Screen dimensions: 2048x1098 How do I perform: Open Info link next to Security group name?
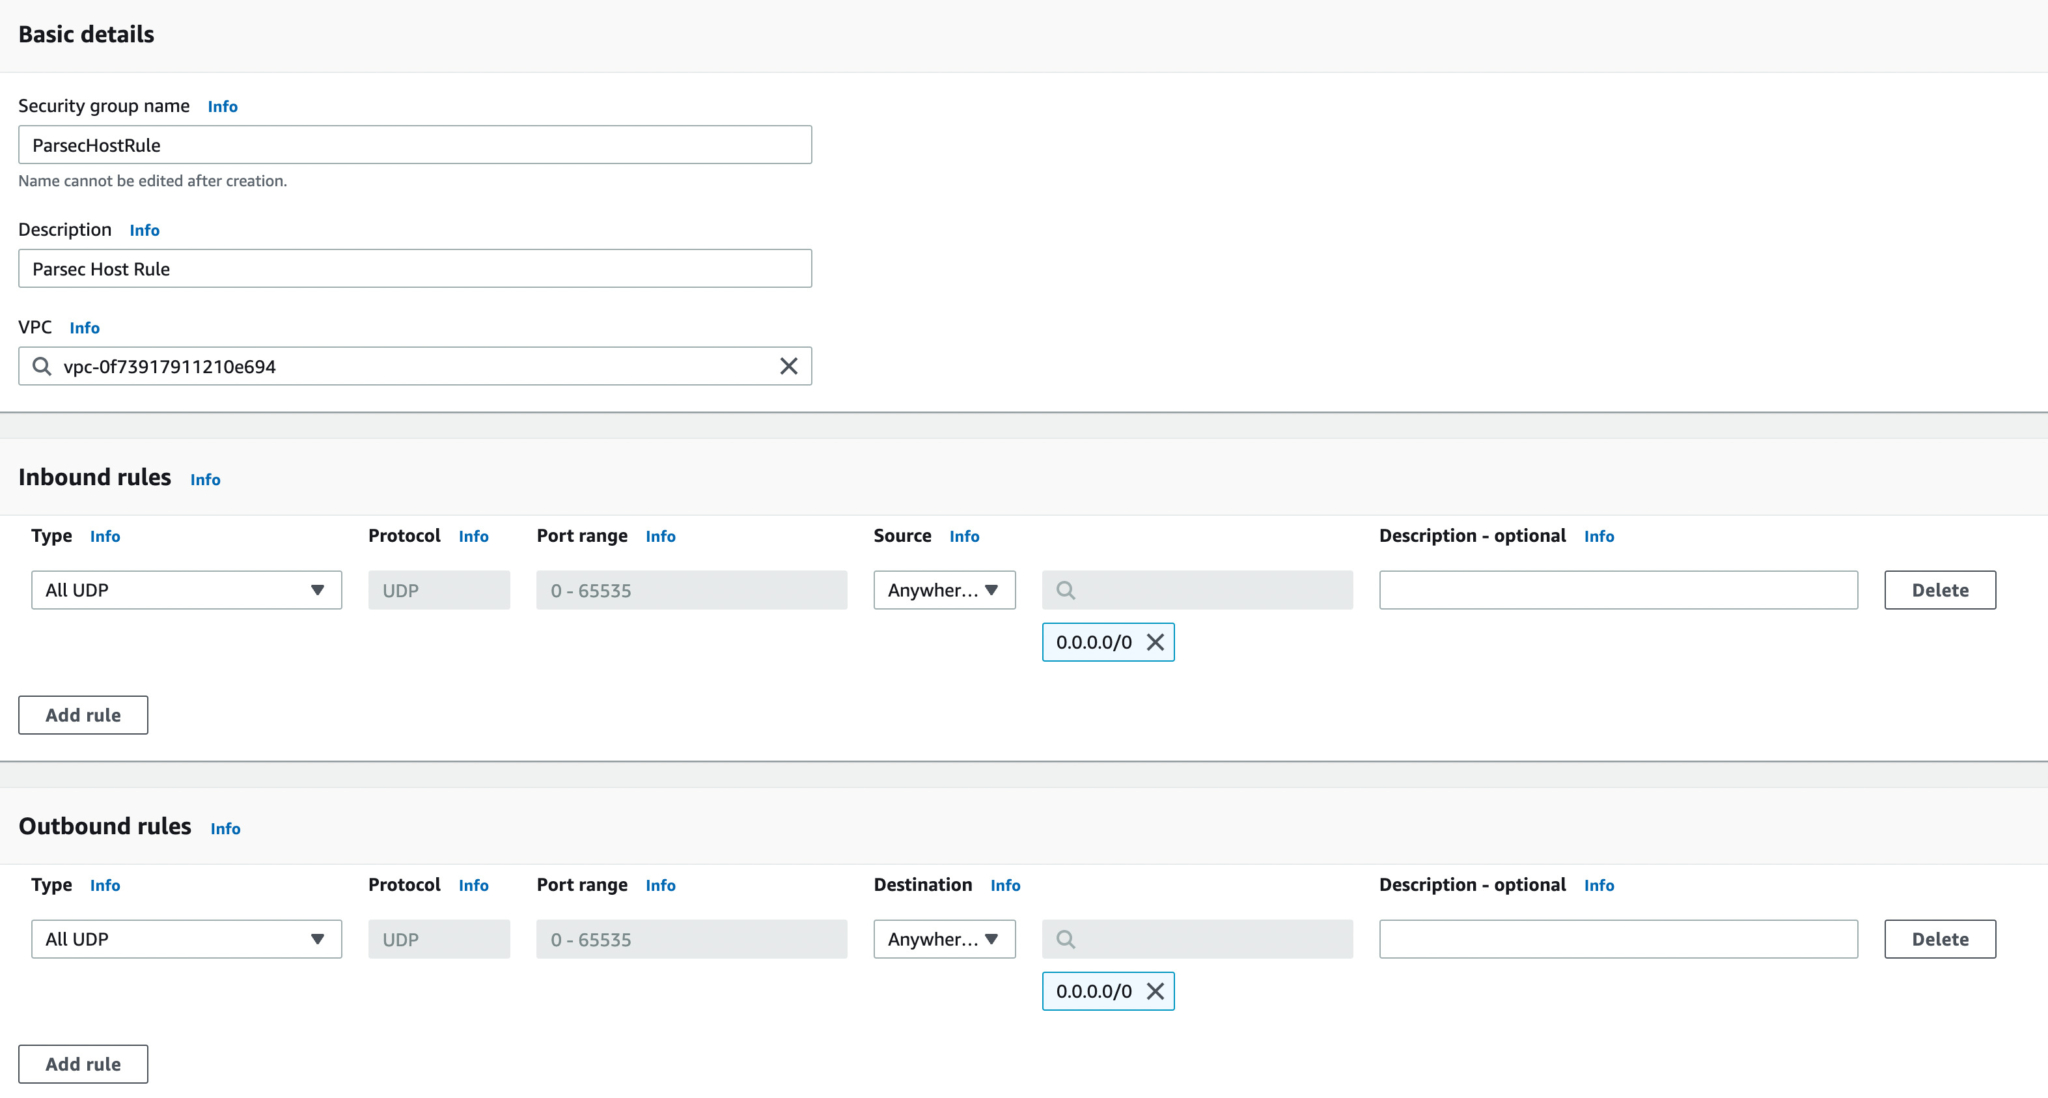click(222, 106)
